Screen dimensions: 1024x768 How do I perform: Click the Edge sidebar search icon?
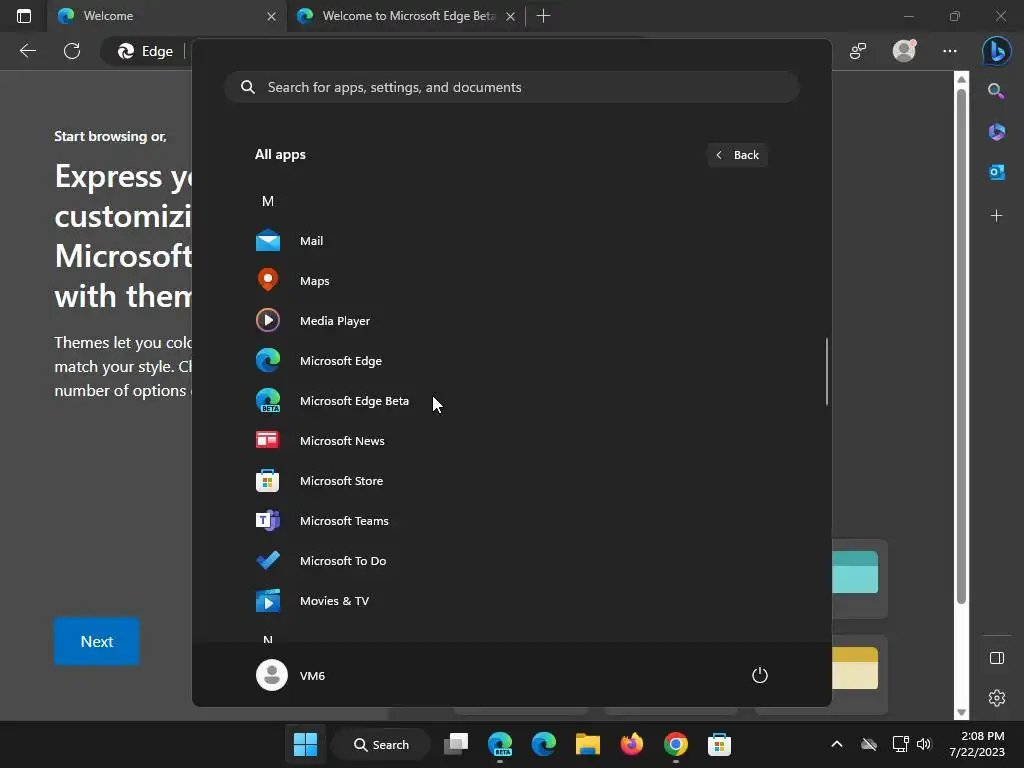pos(996,91)
